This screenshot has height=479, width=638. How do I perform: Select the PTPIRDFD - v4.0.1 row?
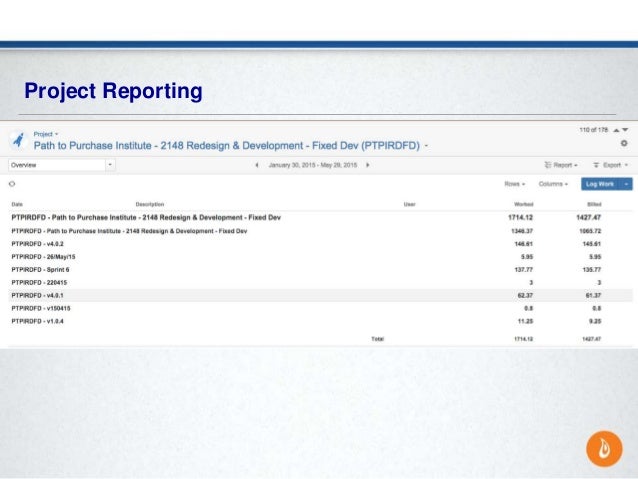pyautogui.click(x=320, y=295)
